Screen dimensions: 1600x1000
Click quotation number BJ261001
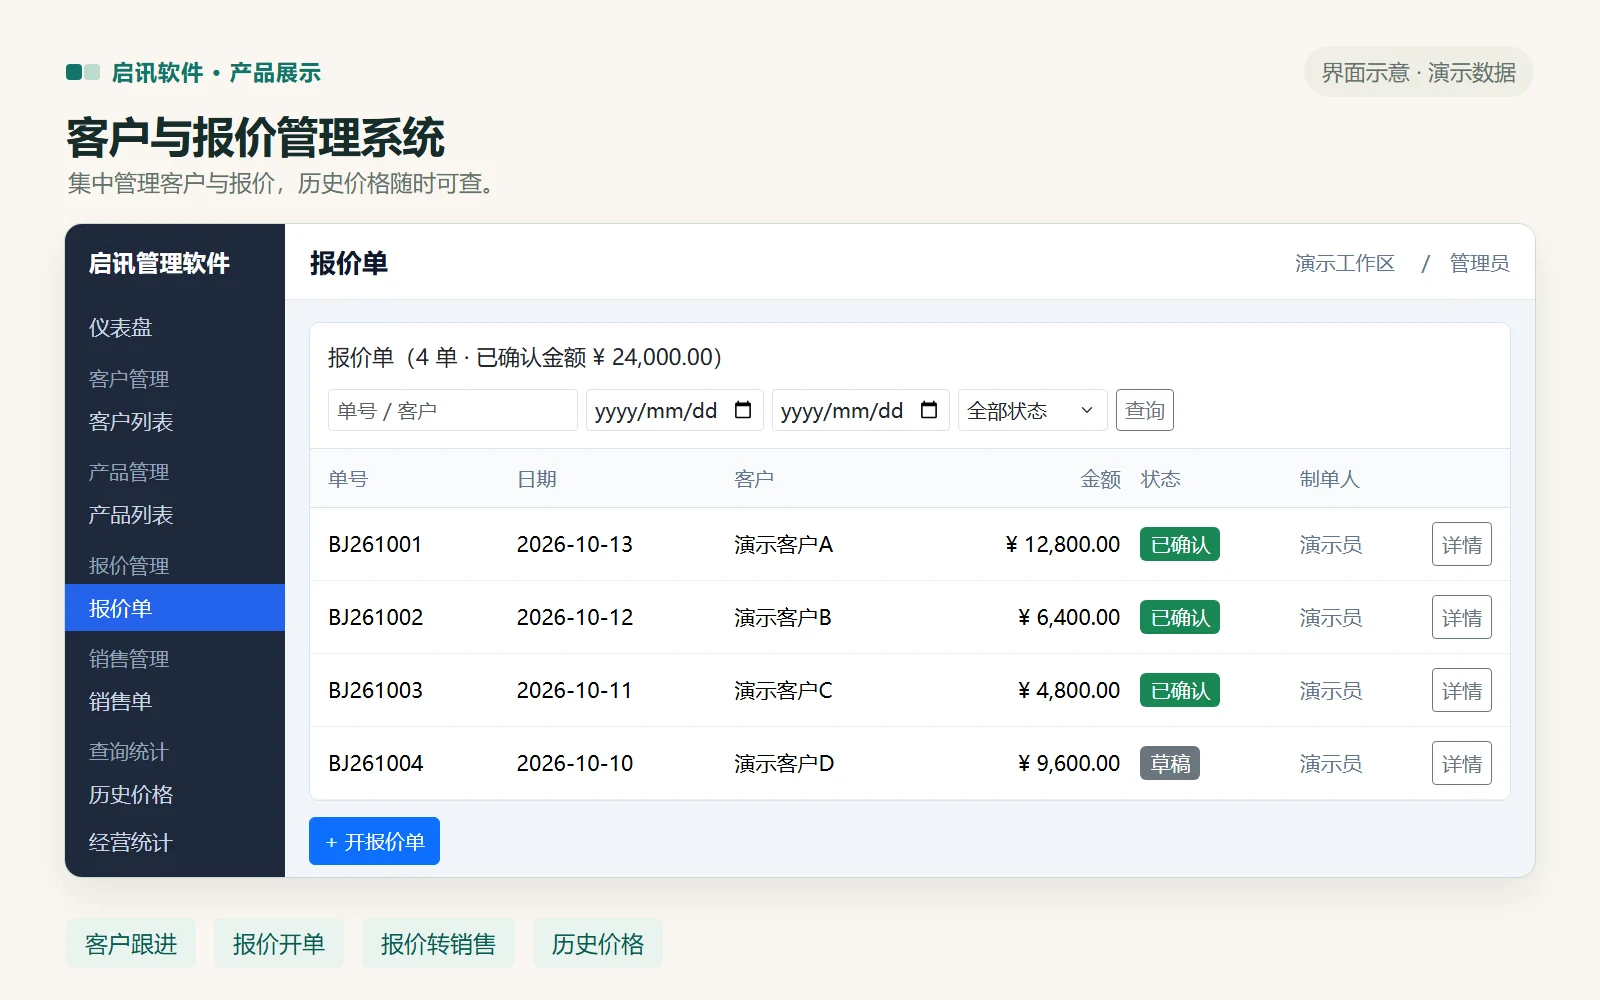point(375,544)
